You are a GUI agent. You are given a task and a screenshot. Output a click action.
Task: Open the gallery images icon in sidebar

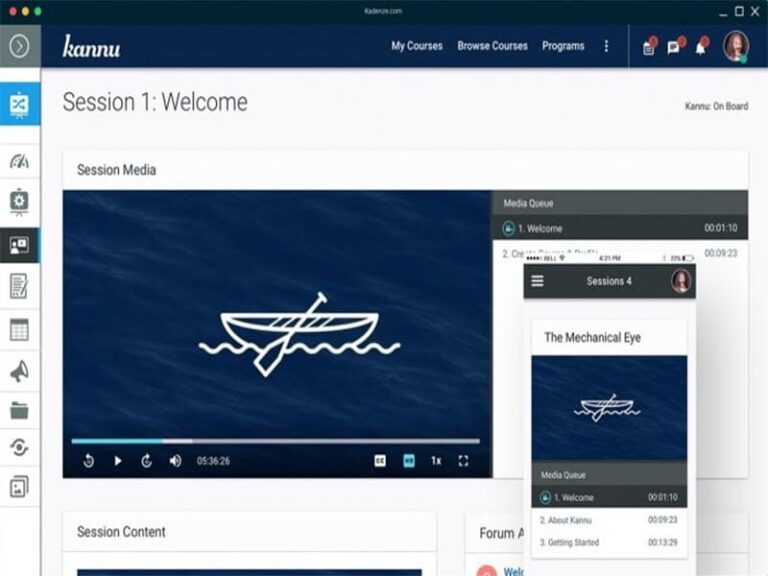19,486
